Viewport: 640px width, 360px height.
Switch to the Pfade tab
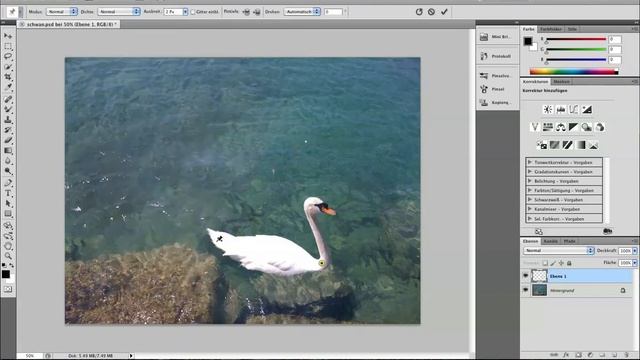[x=569, y=241]
